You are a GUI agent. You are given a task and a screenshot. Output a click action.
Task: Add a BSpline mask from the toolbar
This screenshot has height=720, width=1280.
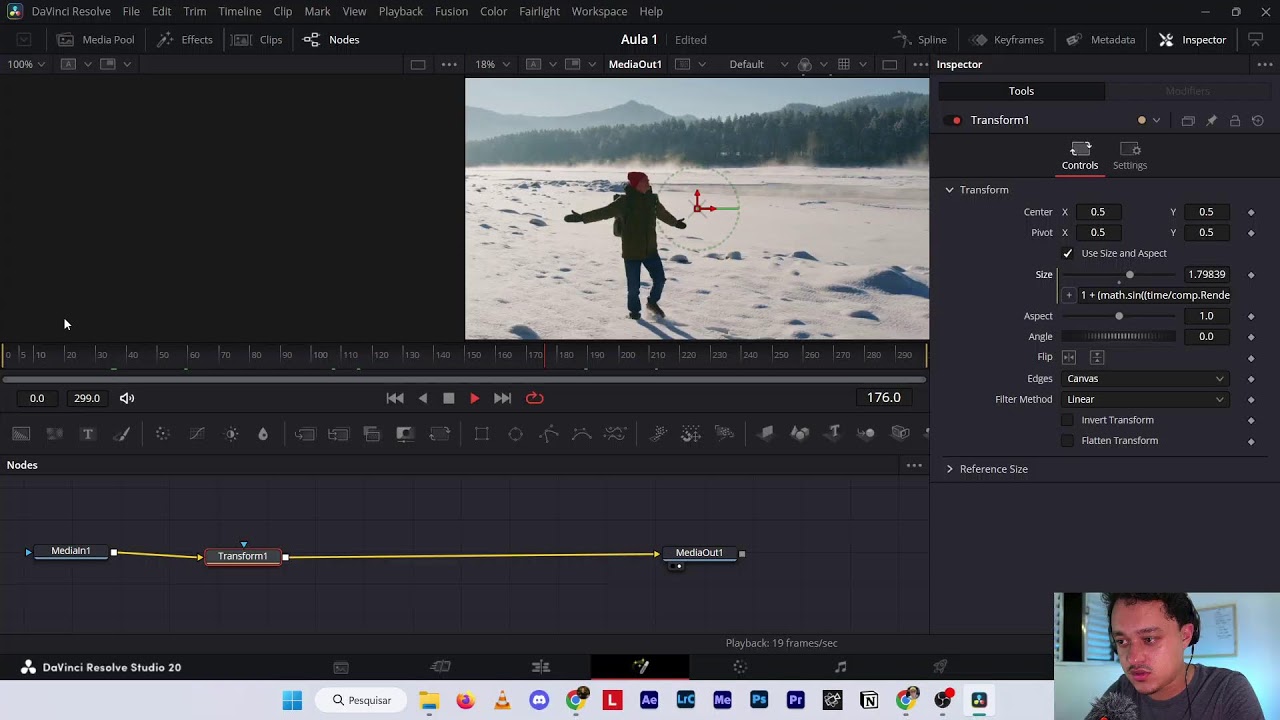tap(582, 433)
